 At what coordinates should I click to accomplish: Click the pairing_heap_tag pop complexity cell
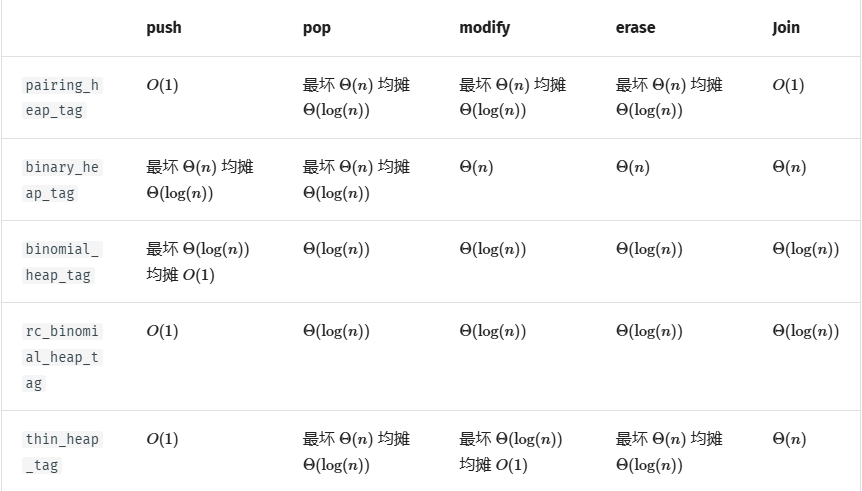pyautogui.click(x=356, y=98)
